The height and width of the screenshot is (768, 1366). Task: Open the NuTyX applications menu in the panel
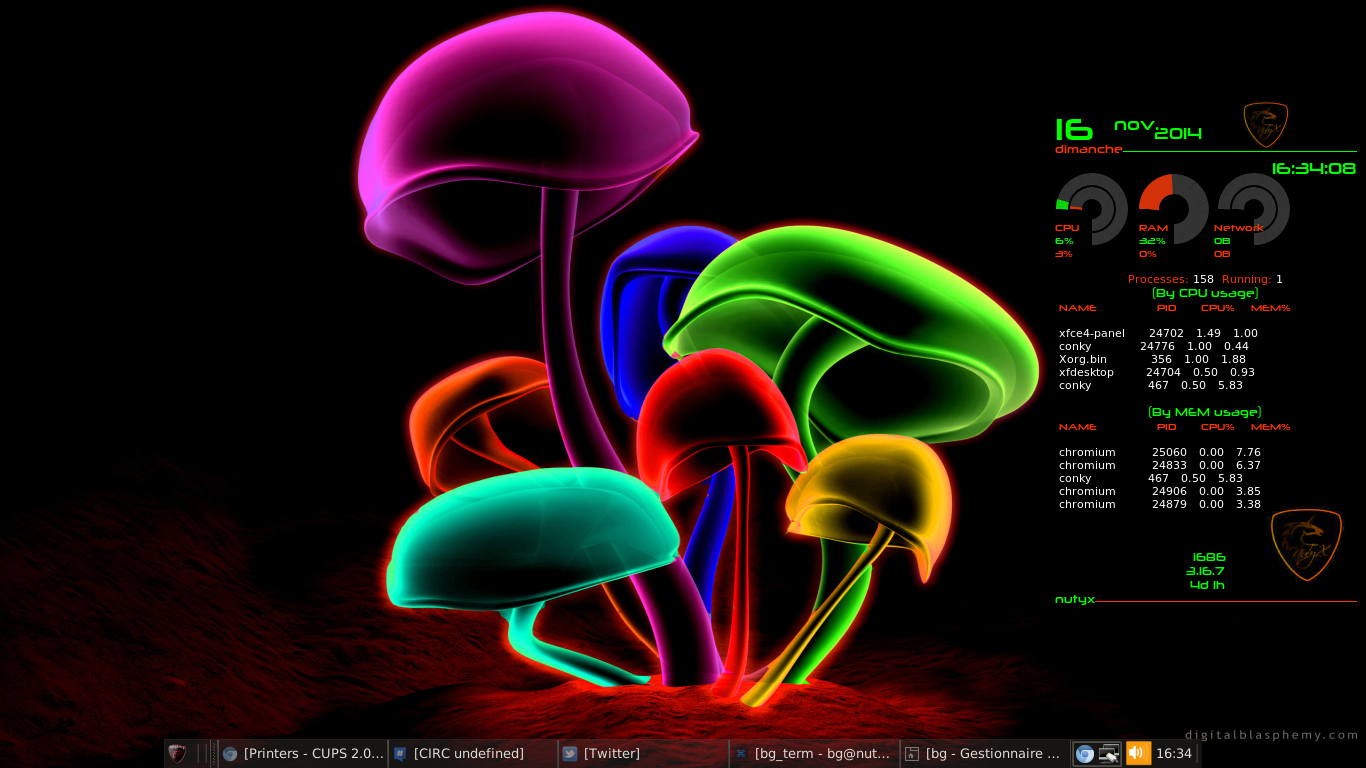tap(177, 753)
